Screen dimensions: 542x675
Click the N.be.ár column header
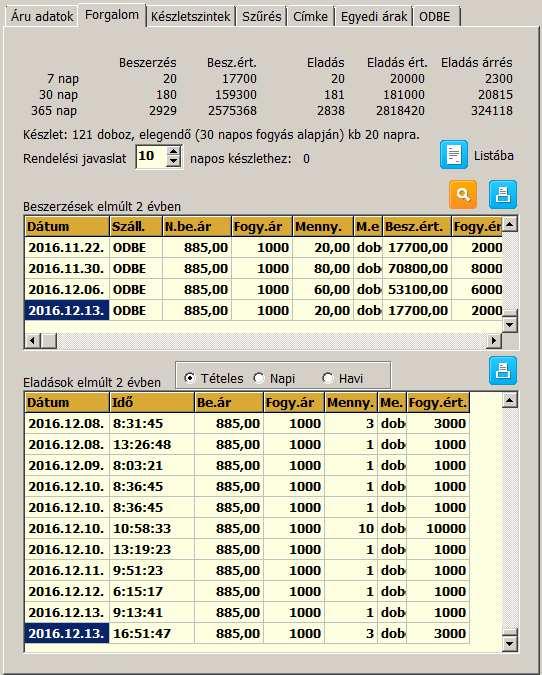(x=197, y=226)
